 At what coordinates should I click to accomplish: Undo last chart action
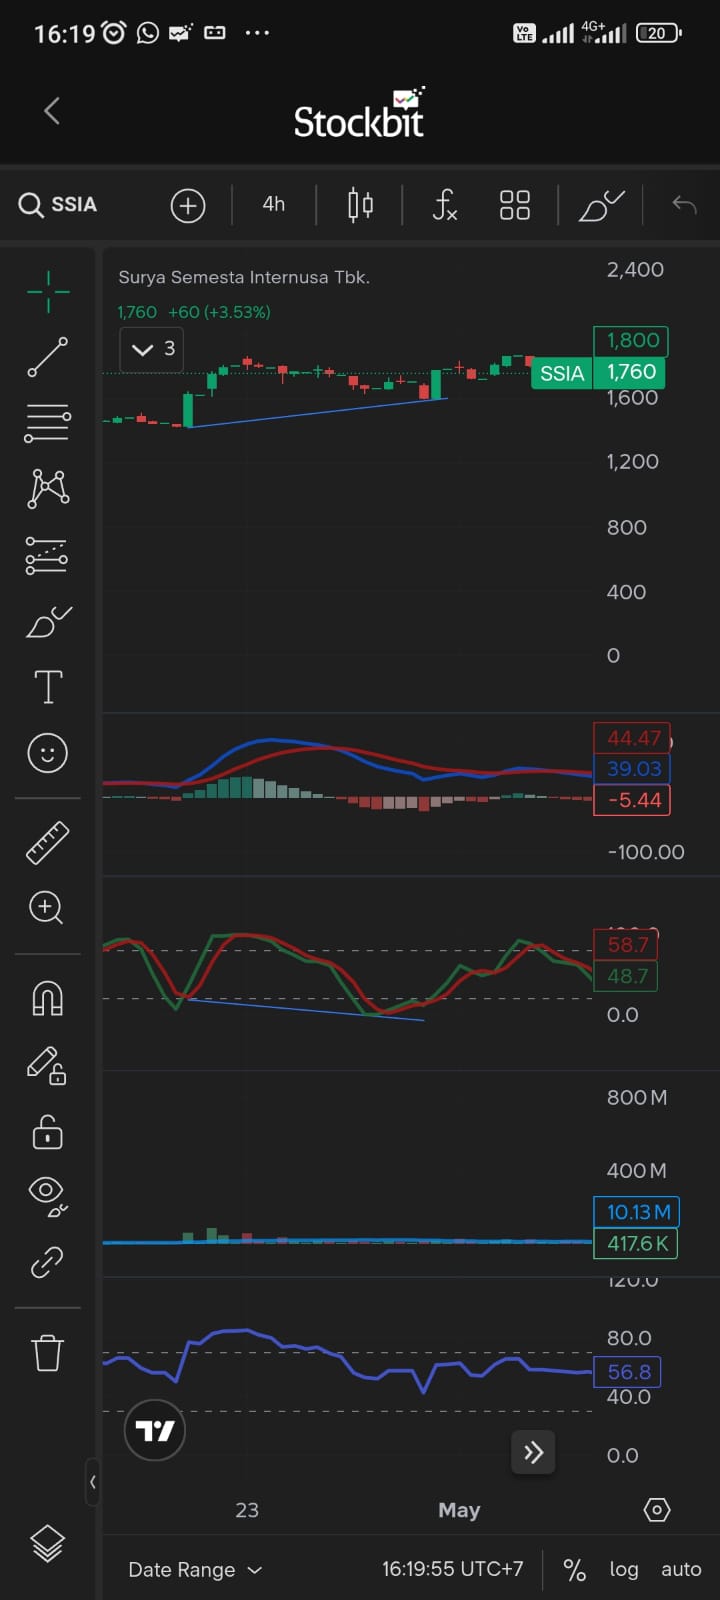[x=684, y=205]
